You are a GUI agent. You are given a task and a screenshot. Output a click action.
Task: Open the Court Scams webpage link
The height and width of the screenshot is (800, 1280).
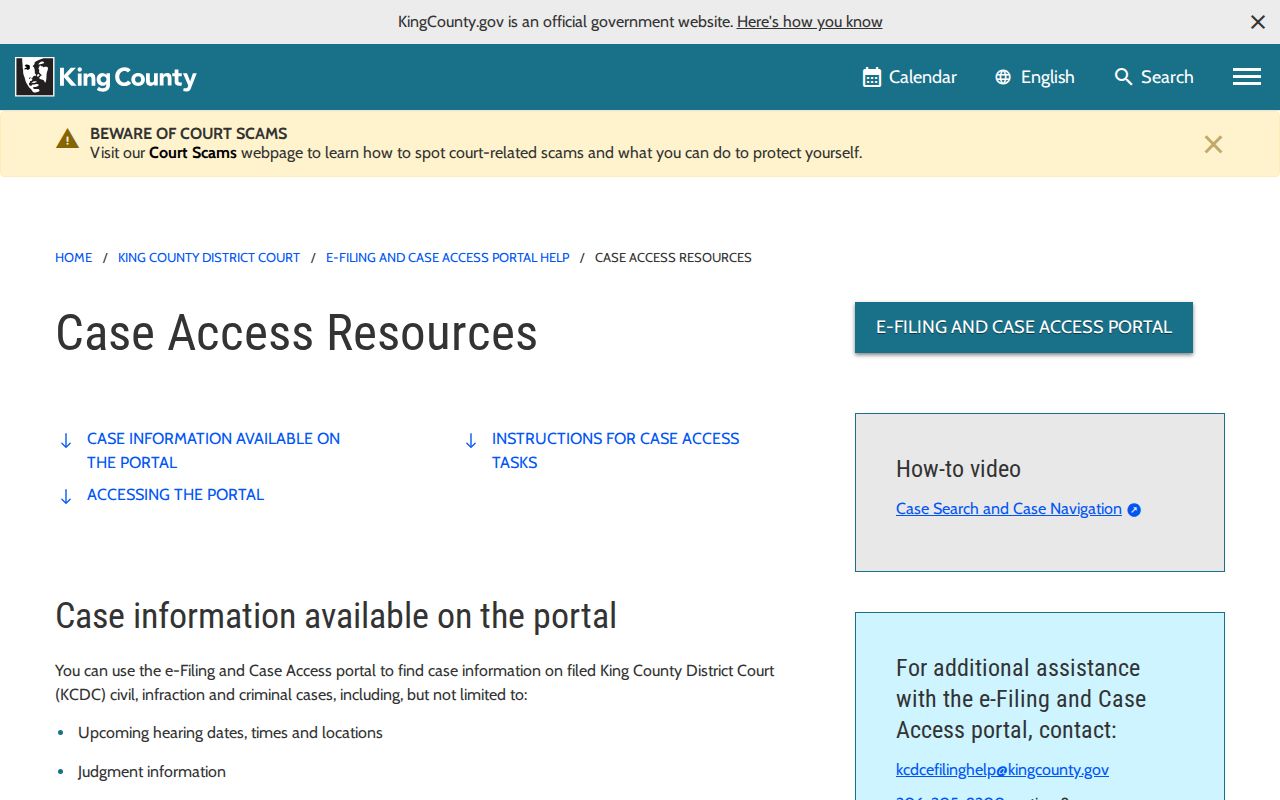(x=193, y=153)
